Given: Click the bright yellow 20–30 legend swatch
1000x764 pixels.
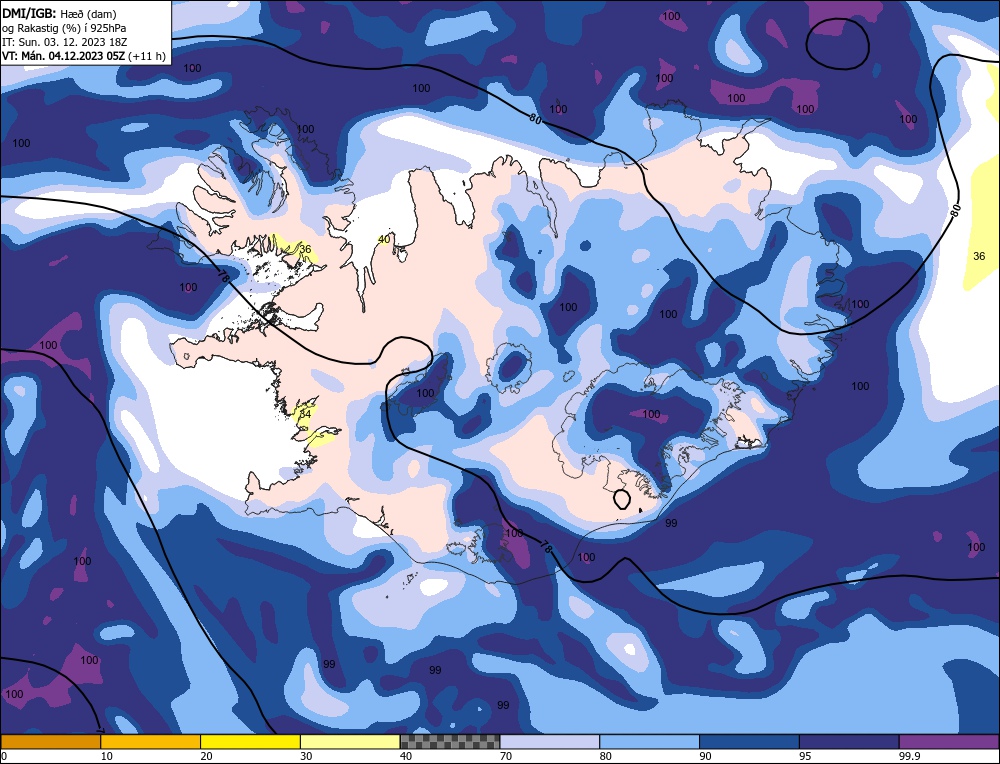Looking at the screenshot, I should coord(250,741).
